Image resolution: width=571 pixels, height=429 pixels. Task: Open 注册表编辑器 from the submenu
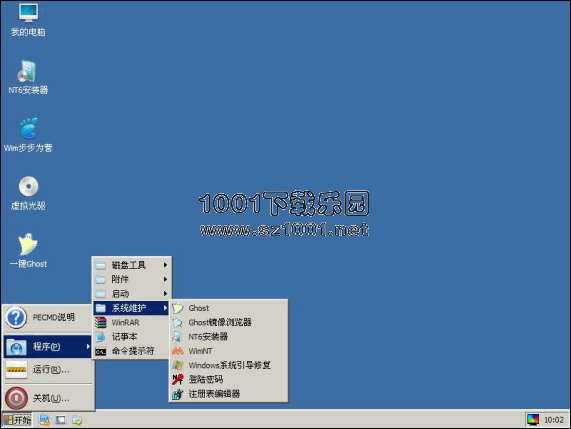click(229, 394)
